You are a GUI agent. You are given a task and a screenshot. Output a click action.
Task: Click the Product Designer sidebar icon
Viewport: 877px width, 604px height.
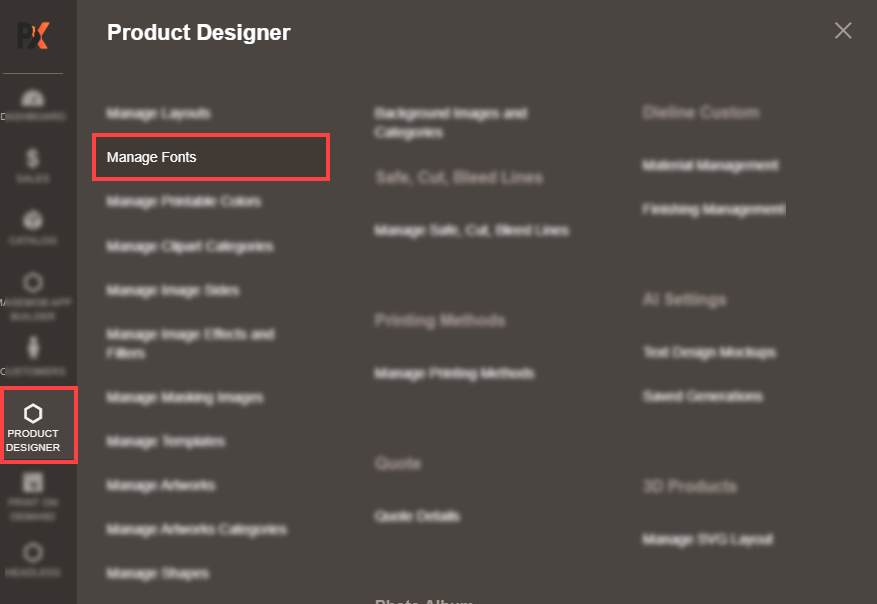[33, 426]
